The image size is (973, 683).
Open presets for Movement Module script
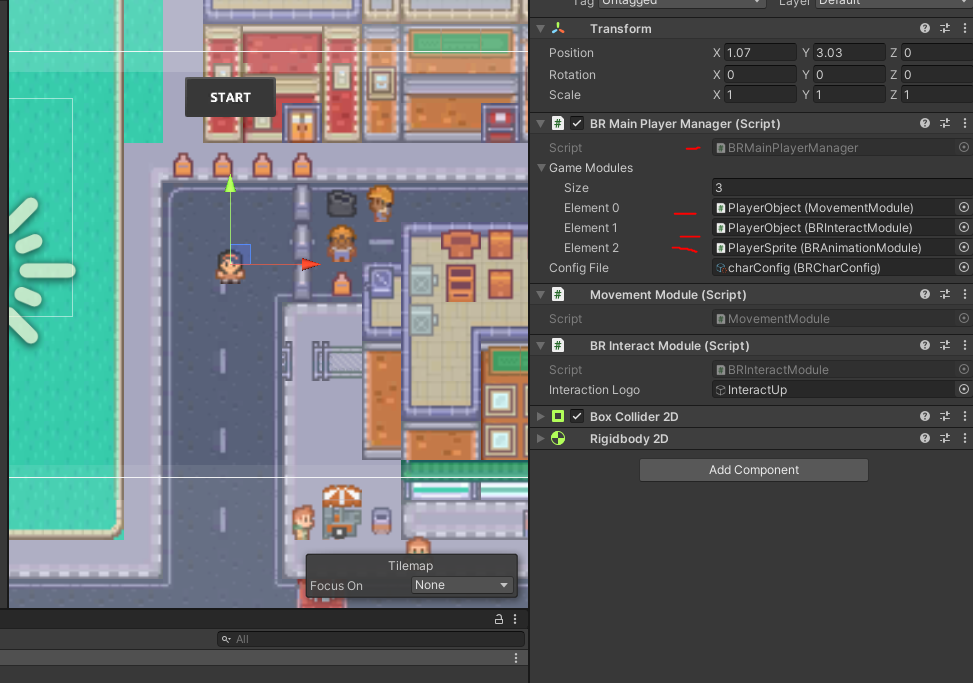tap(944, 295)
